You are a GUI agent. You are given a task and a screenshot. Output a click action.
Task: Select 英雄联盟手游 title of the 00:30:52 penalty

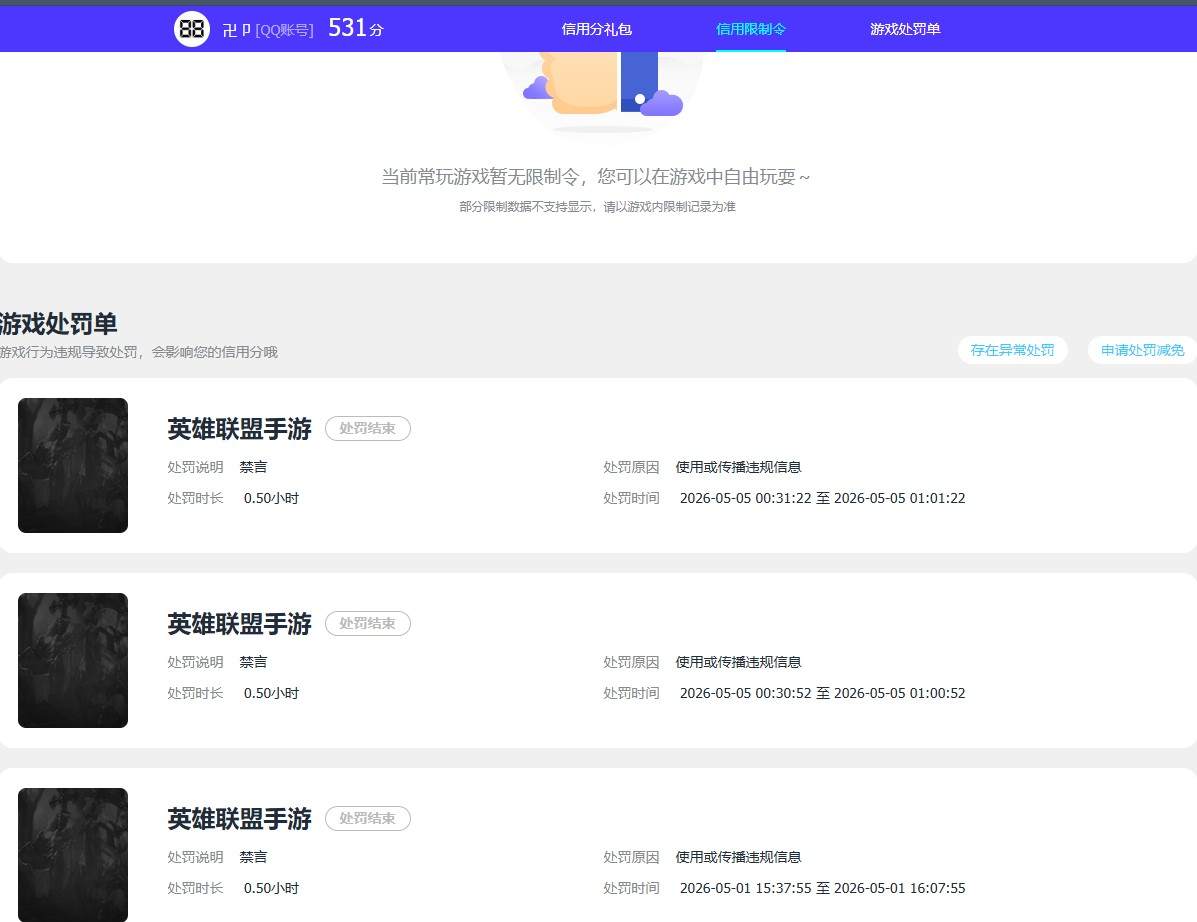click(240, 624)
